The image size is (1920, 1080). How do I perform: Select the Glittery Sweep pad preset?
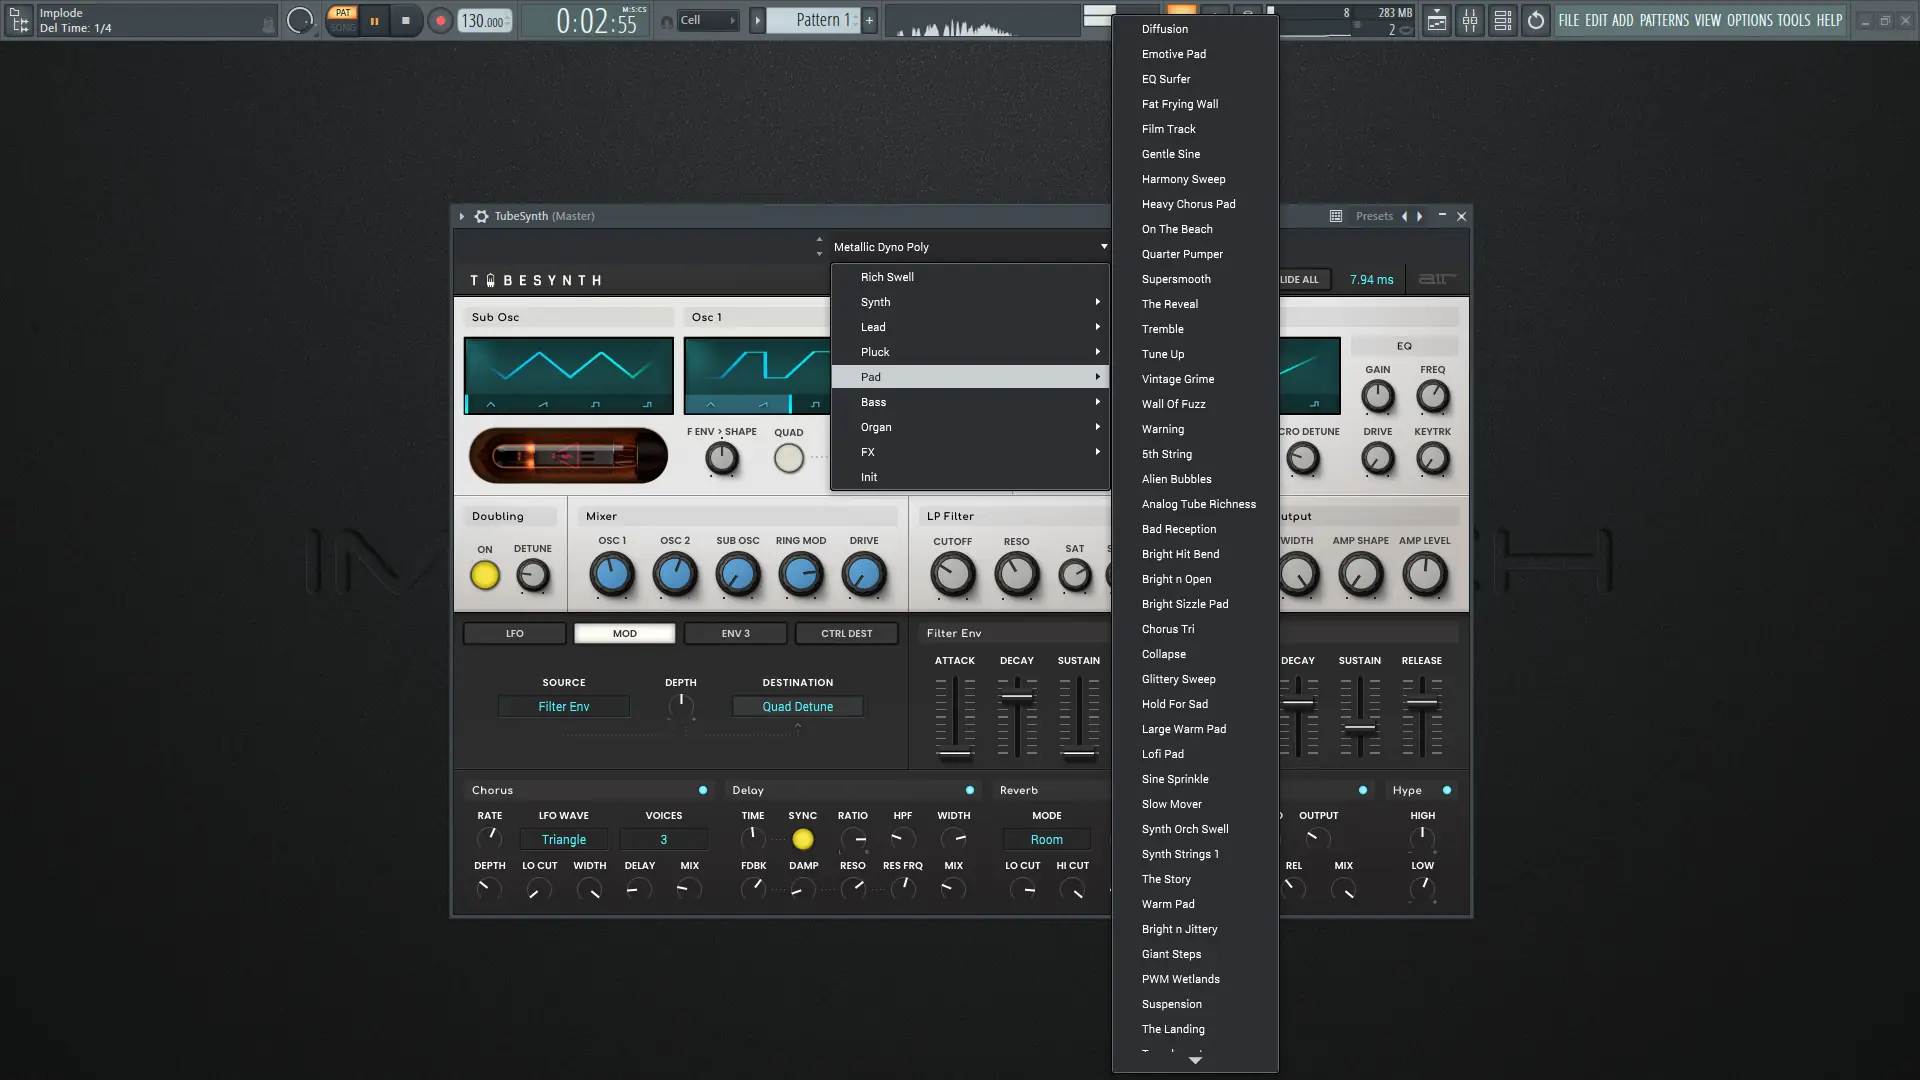pos(1178,679)
